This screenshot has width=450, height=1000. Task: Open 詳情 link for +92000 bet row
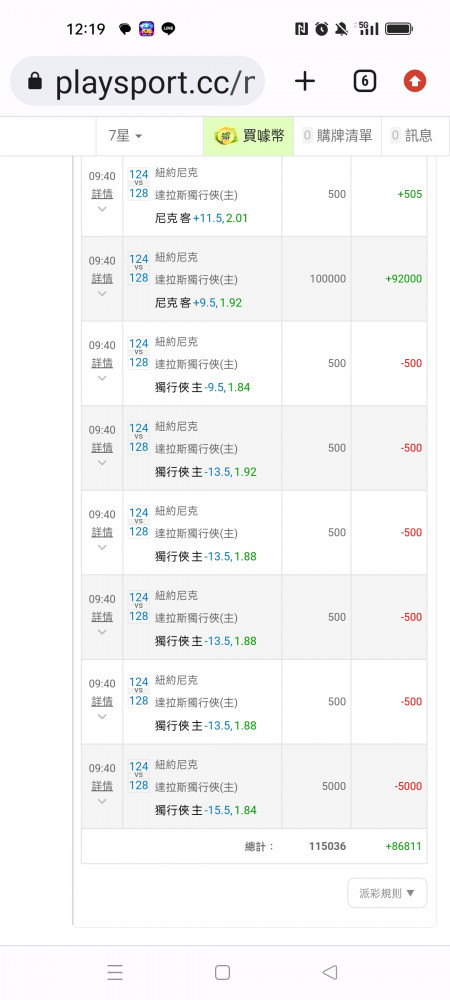[x=102, y=278]
